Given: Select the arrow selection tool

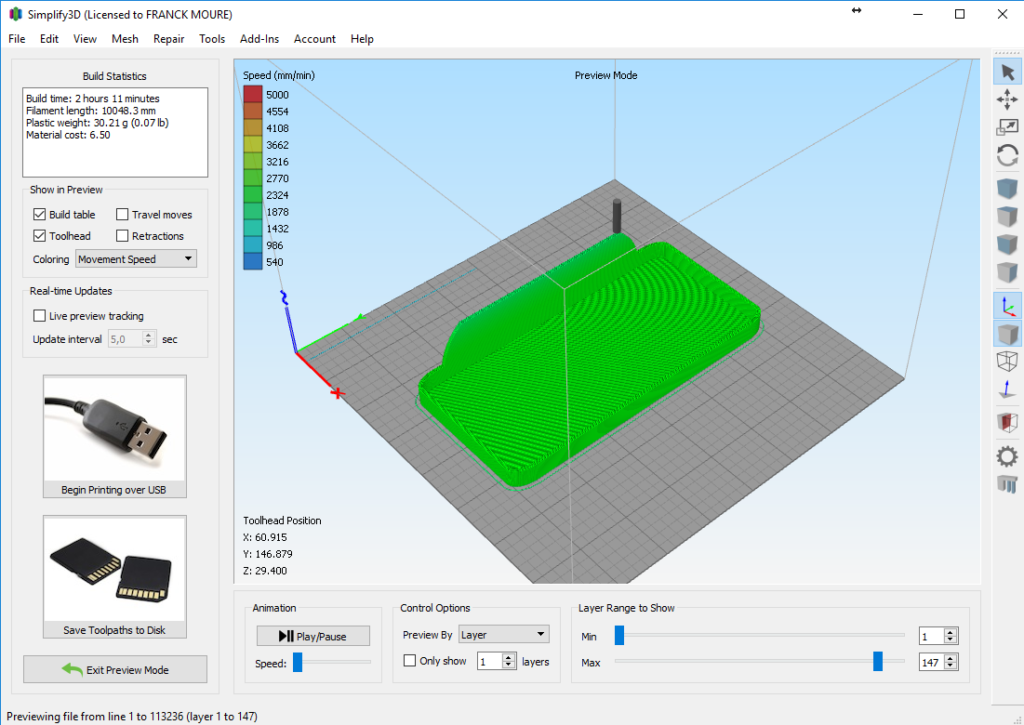Looking at the screenshot, I should tap(1008, 71).
